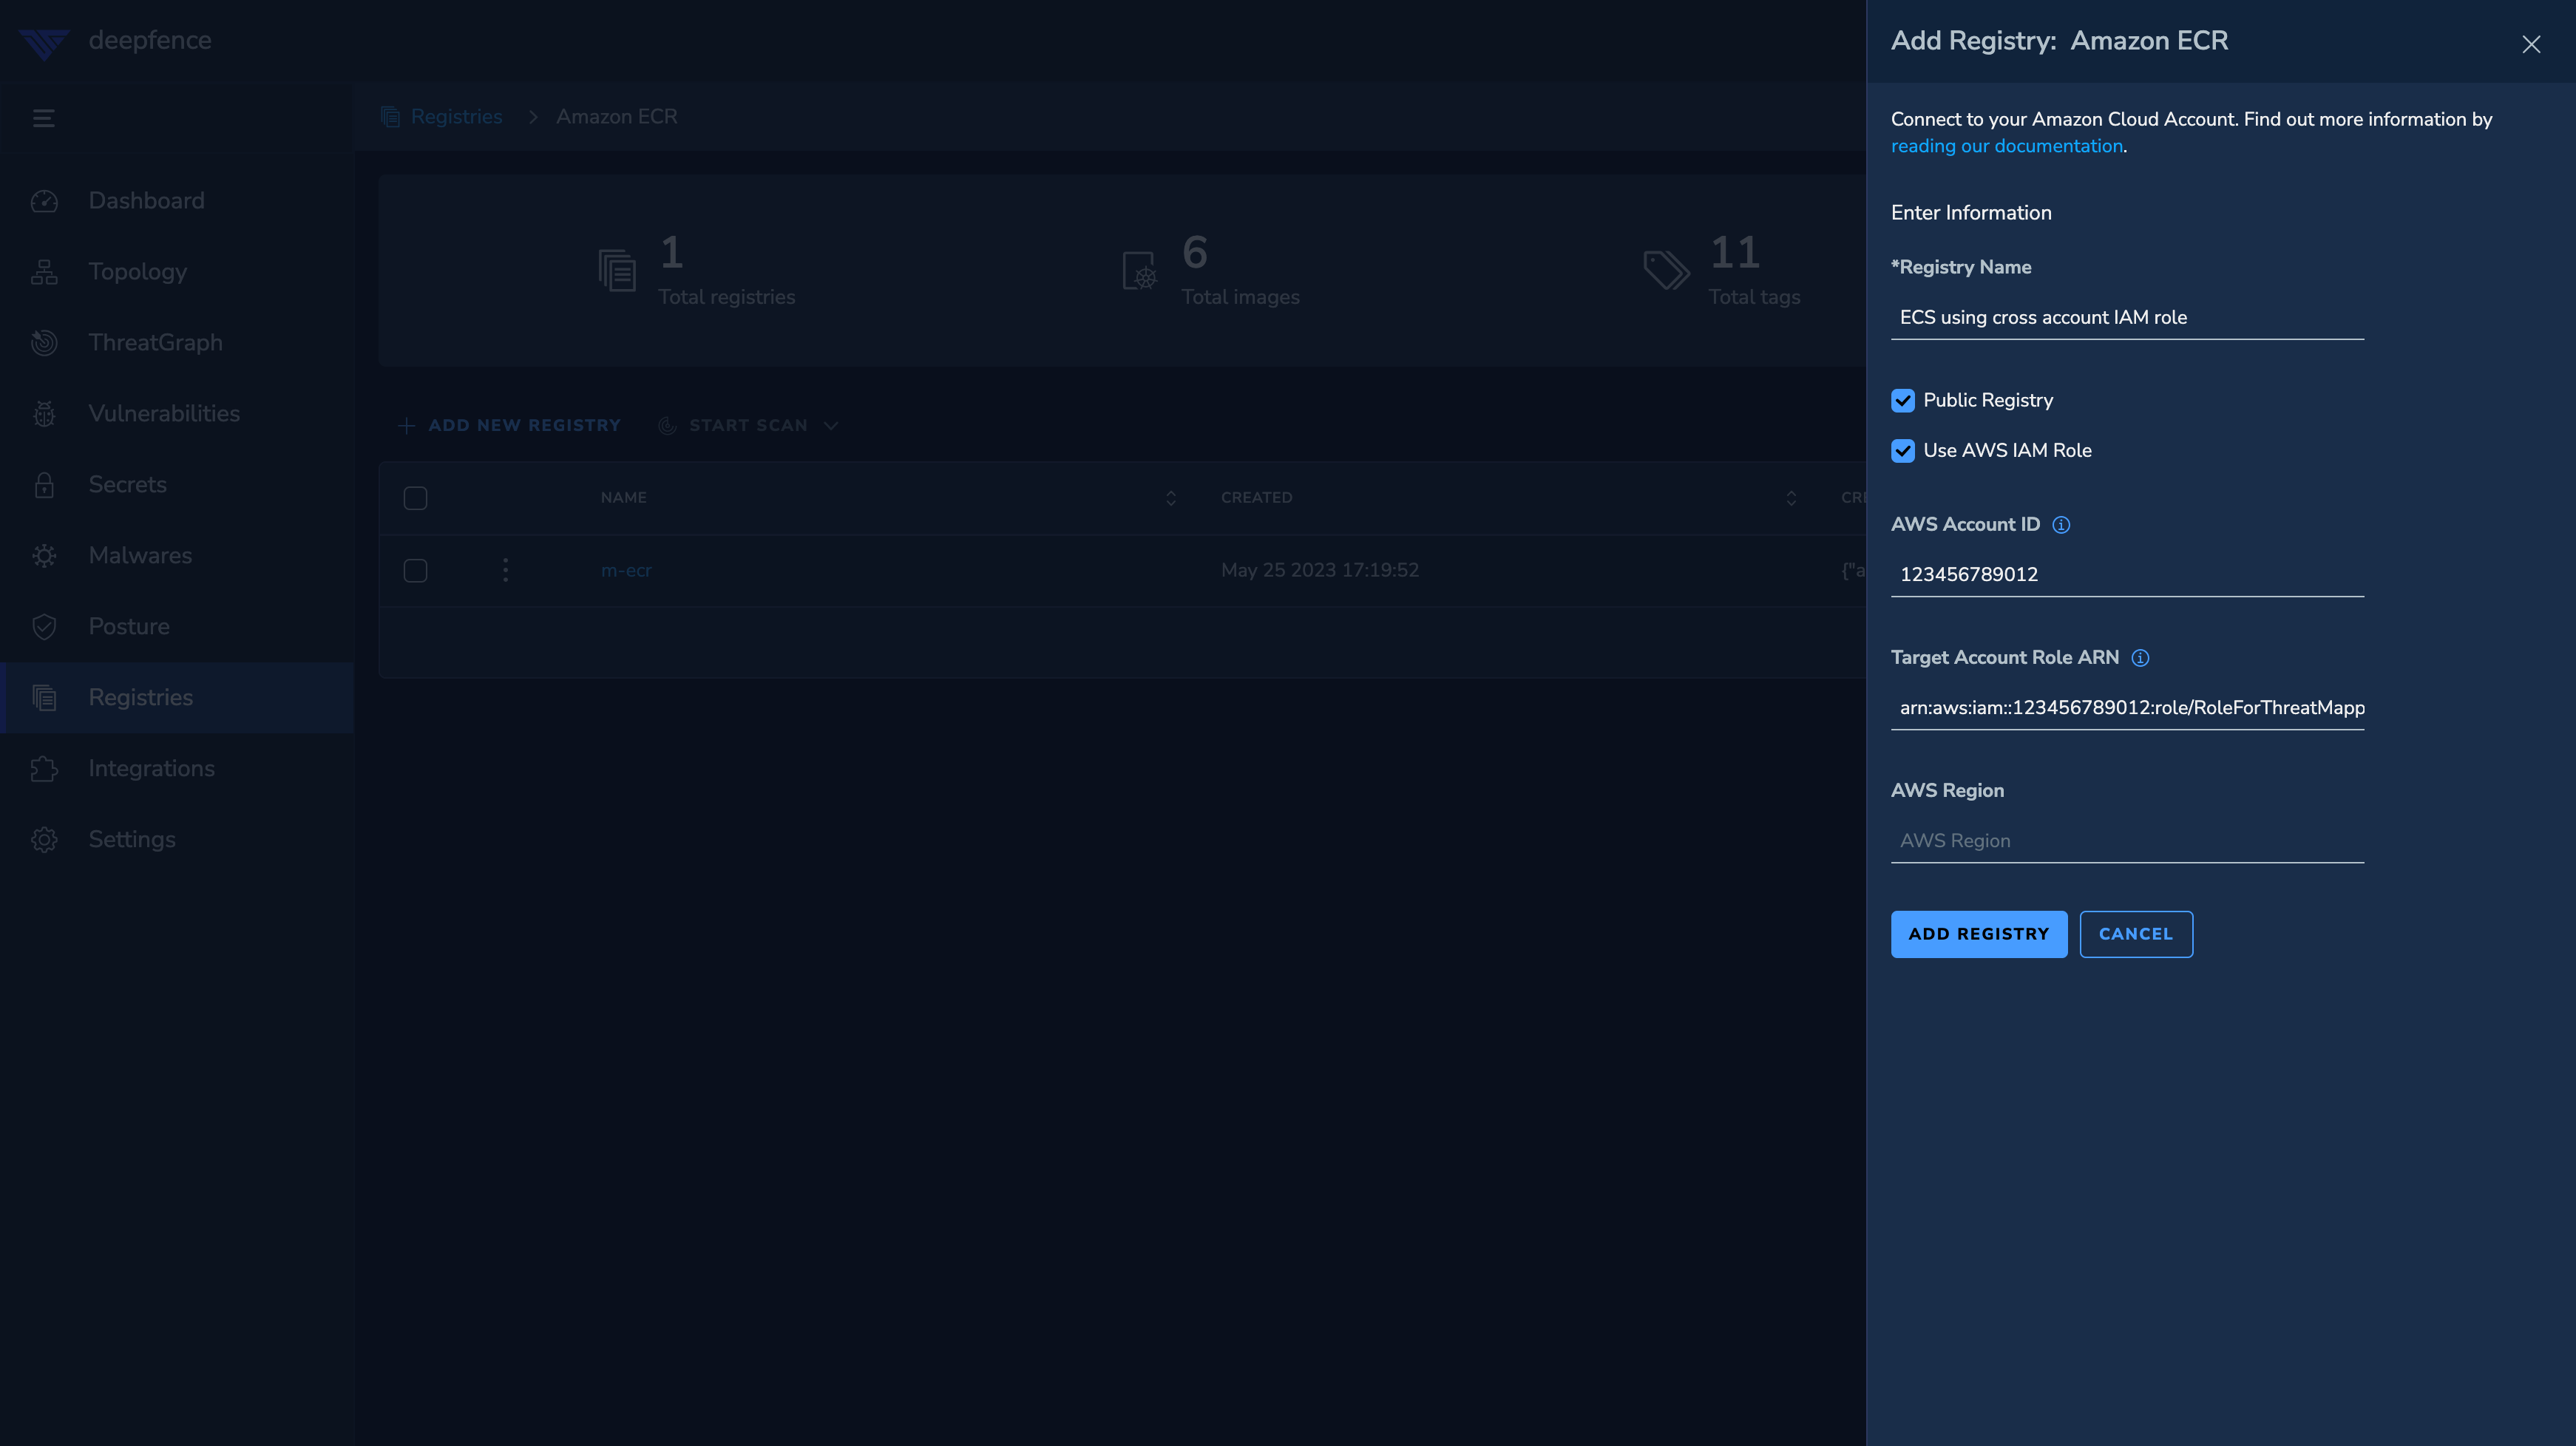Click the Dashboard gauge icon

[44, 201]
